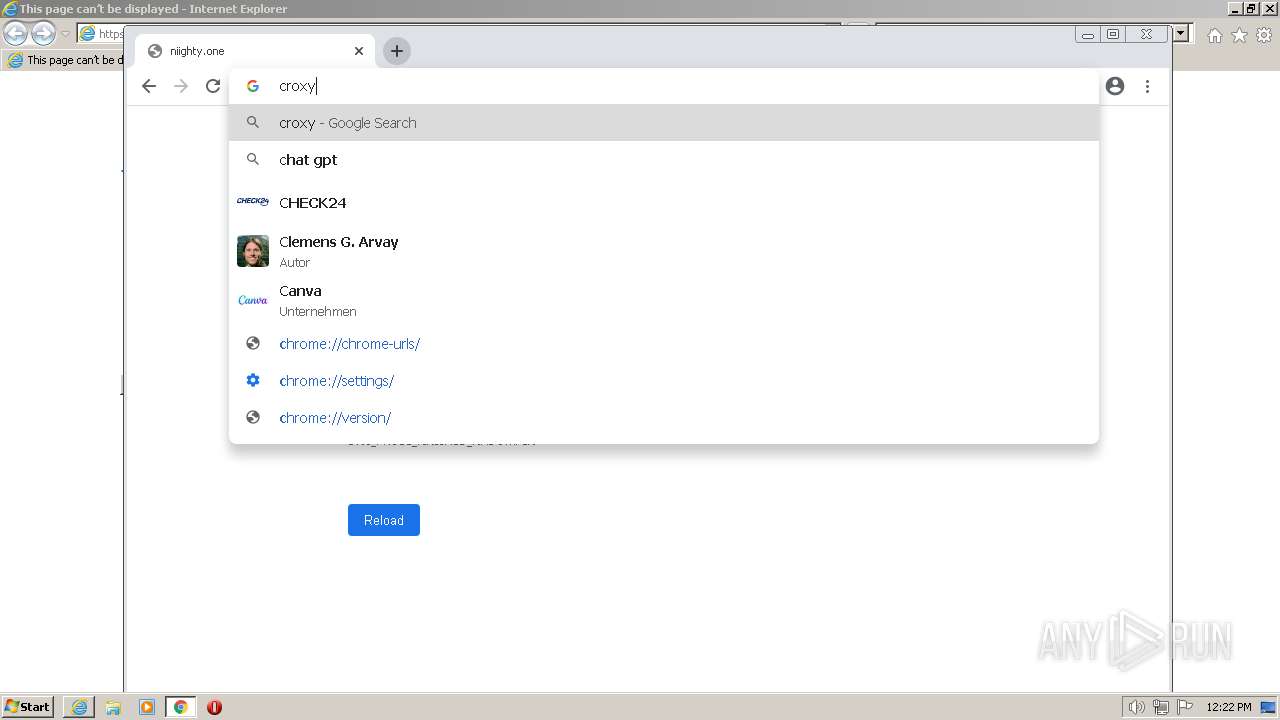Open Internet Explorer's Home icon
This screenshot has width=1280, height=720.
[x=1214, y=35]
